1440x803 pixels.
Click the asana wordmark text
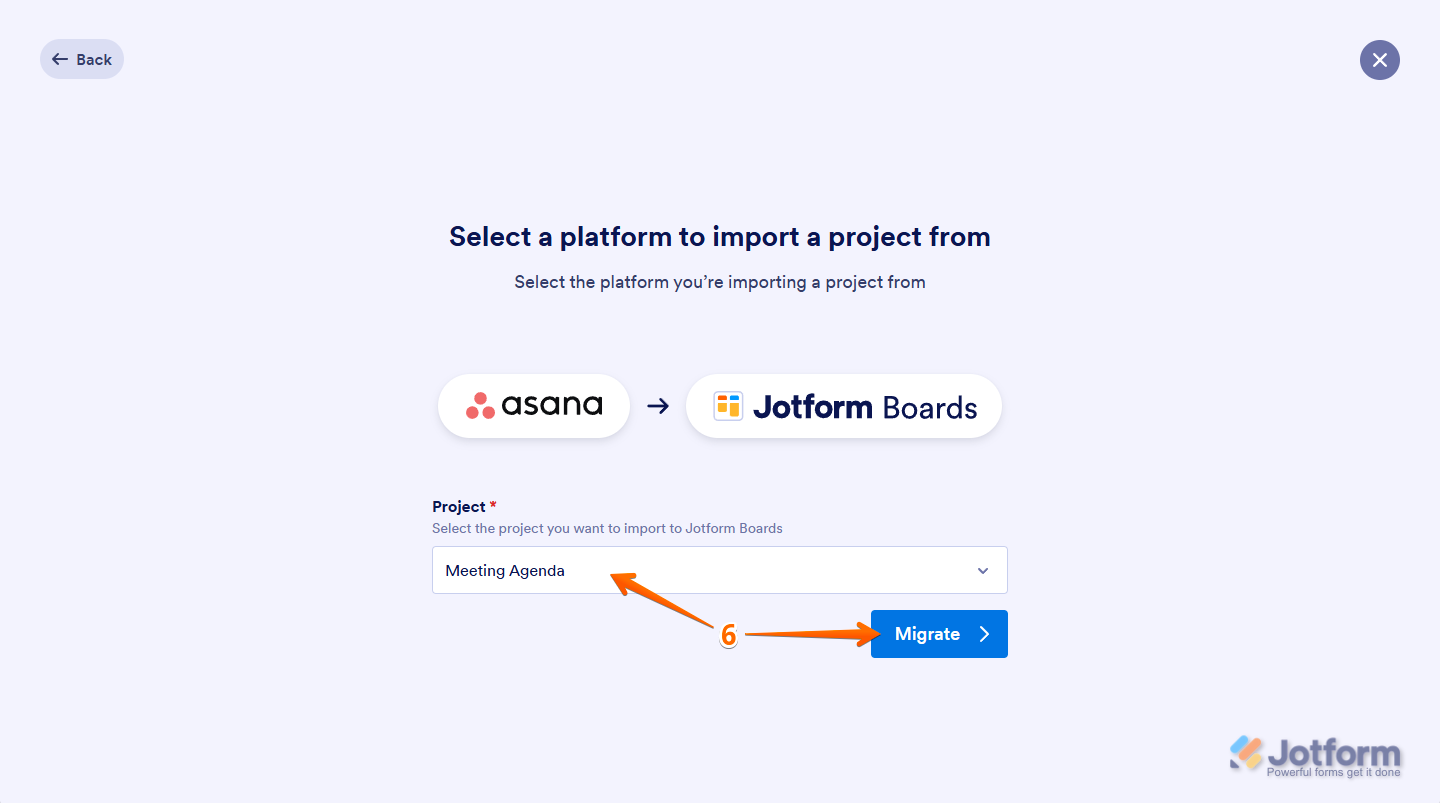pyautogui.click(x=551, y=405)
